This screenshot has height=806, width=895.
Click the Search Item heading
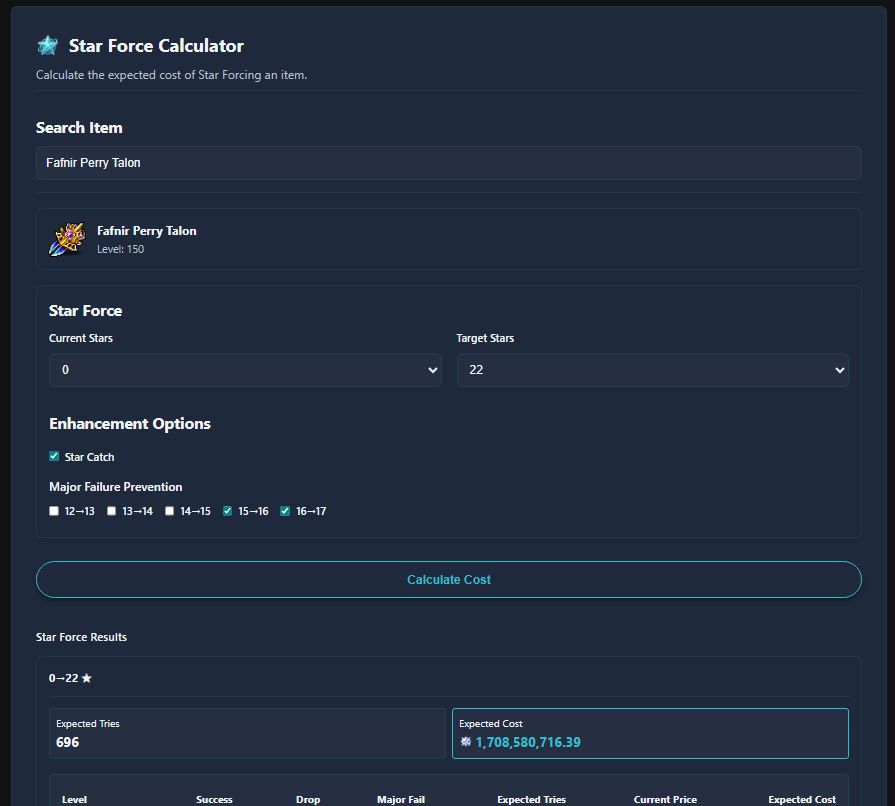click(79, 127)
